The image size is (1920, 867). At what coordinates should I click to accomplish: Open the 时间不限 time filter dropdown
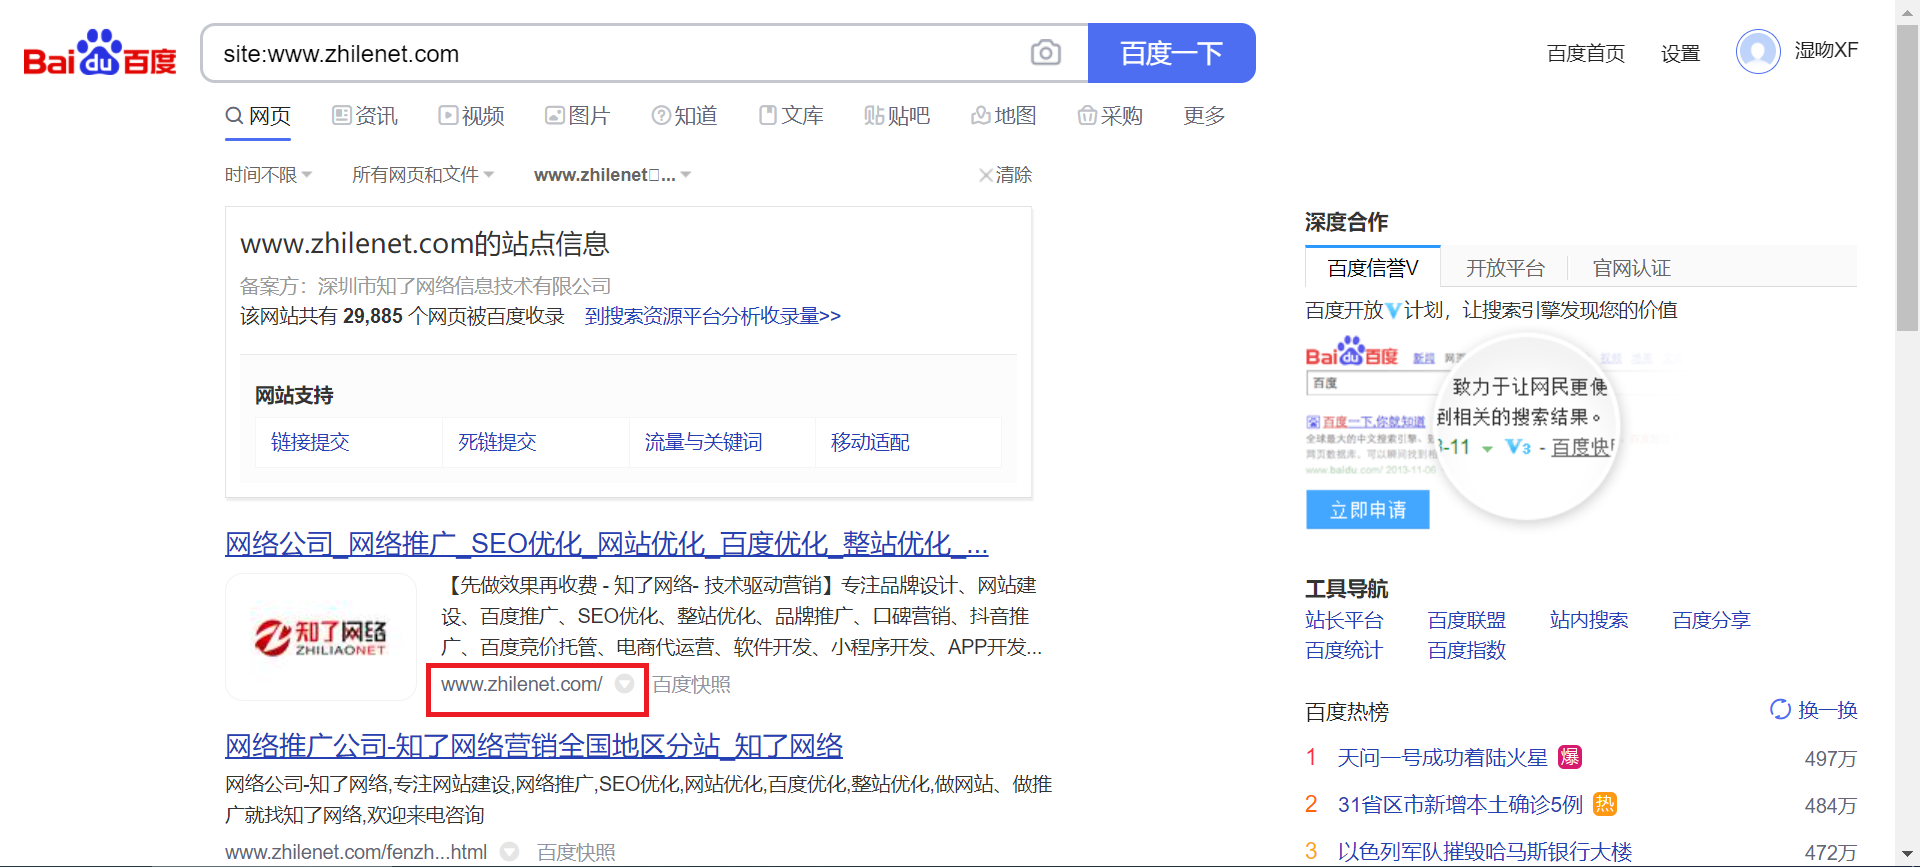tap(268, 175)
